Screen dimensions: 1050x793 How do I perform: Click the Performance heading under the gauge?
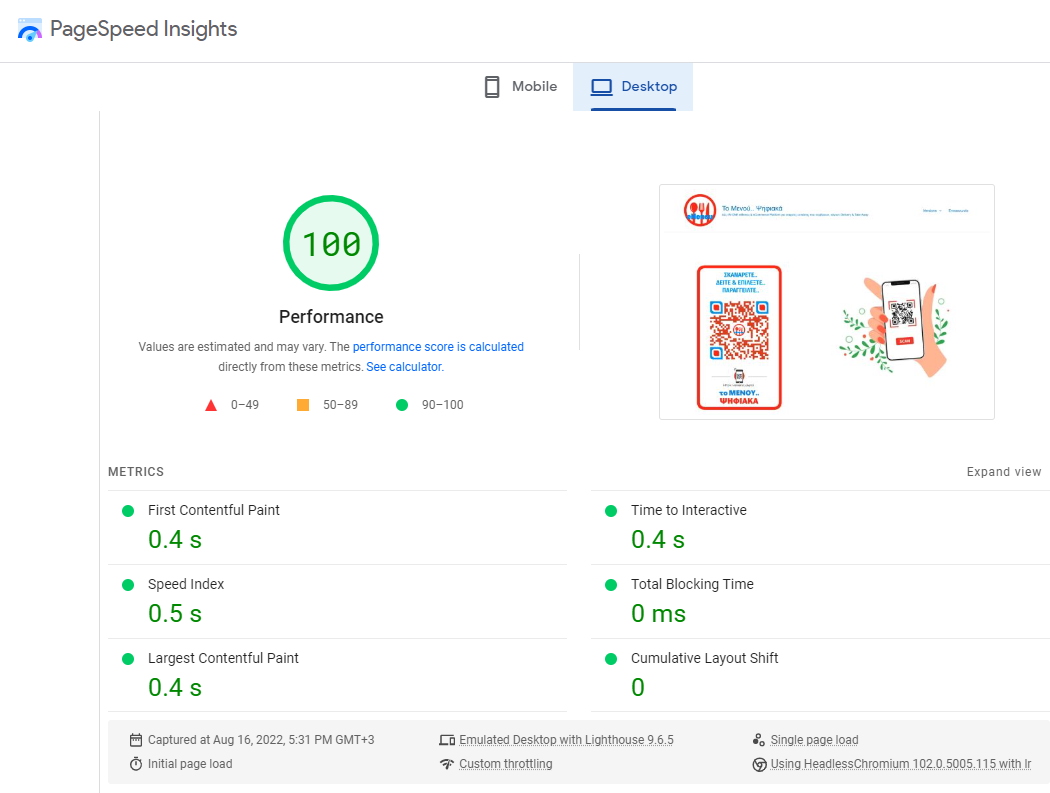point(331,317)
